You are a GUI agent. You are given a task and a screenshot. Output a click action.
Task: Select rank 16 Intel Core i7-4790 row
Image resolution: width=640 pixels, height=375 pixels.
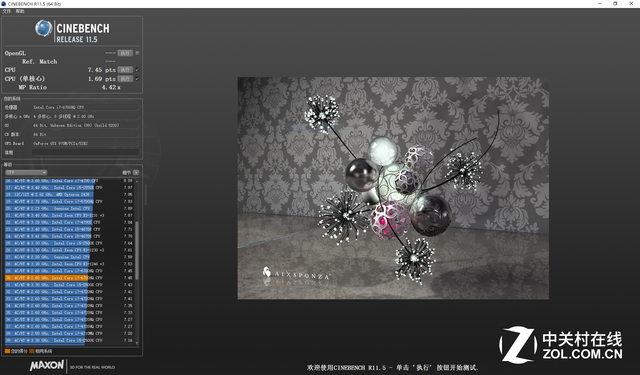click(69, 181)
